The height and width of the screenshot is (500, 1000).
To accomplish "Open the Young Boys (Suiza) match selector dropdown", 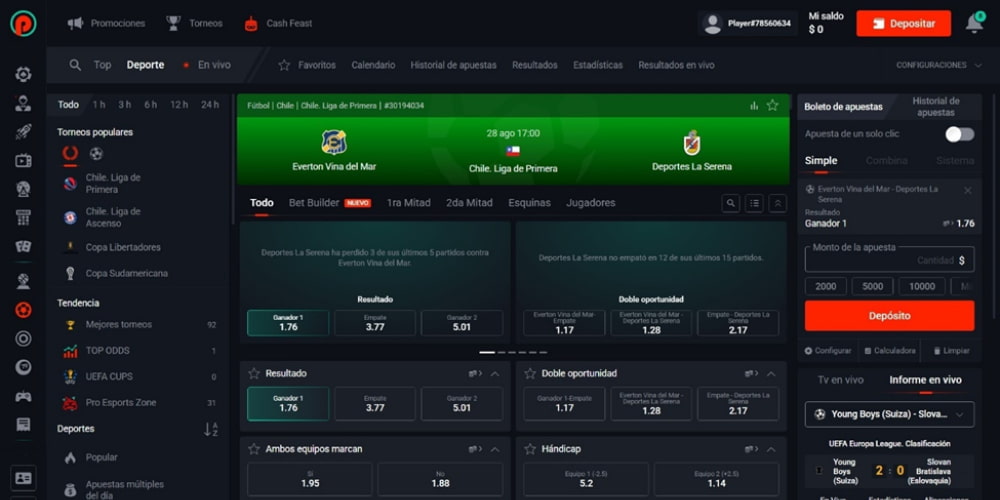I will click(889, 415).
